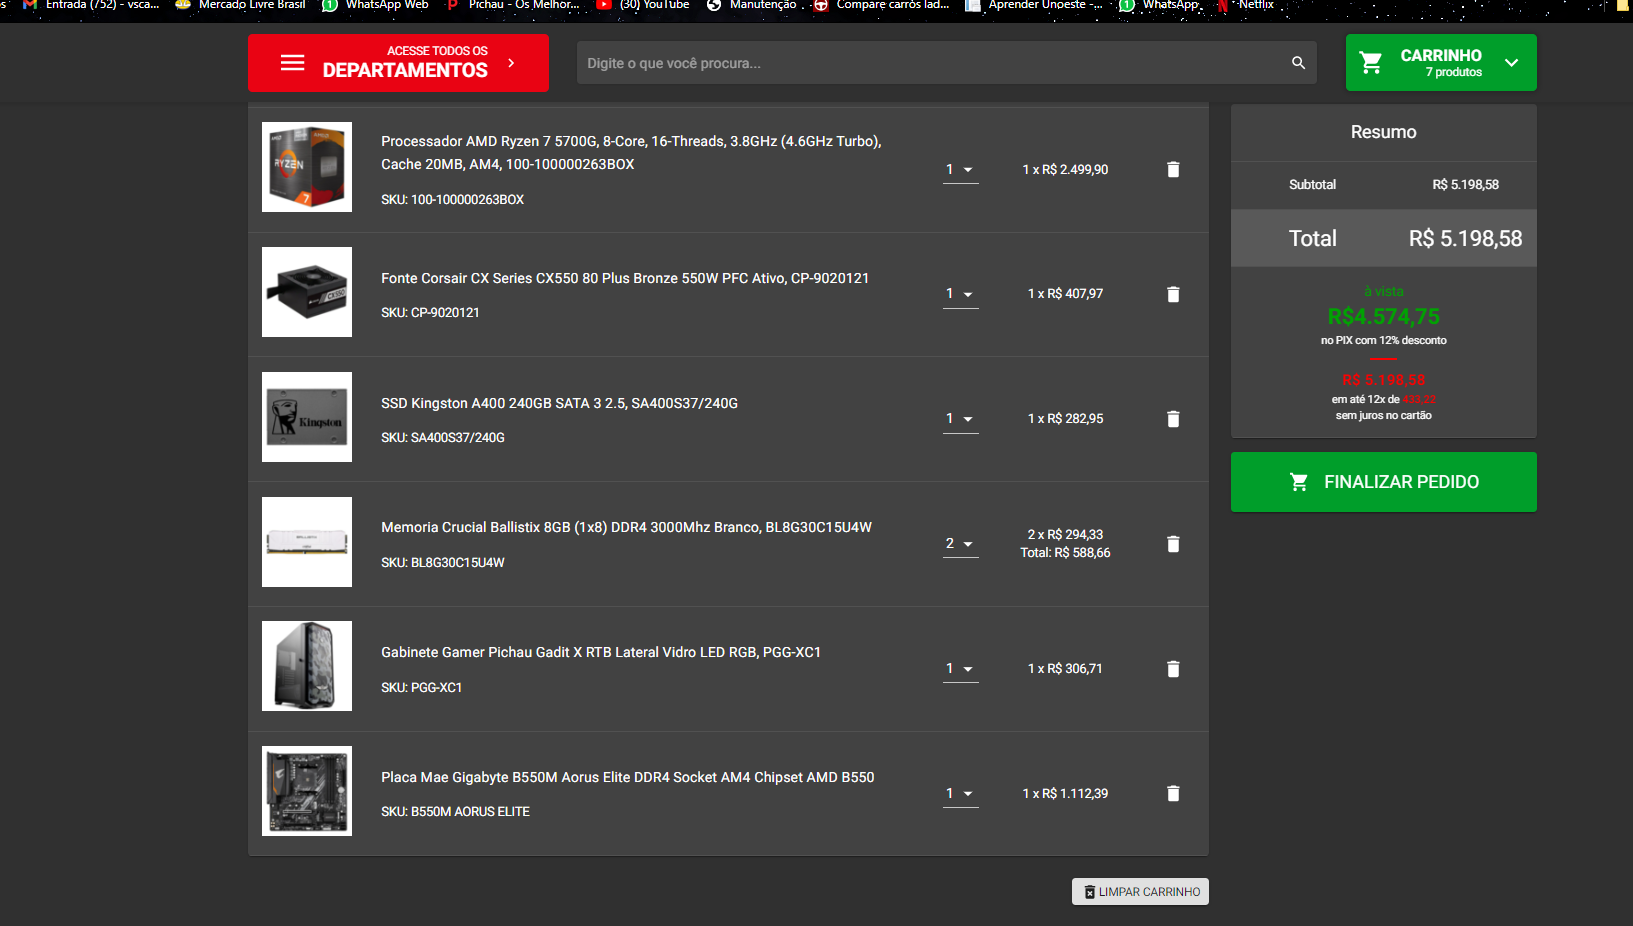Select the 1 x R$ 1.112,39 price
Screen dimensions: 1633x926
pyautogui.click(x=1065, y=794)
